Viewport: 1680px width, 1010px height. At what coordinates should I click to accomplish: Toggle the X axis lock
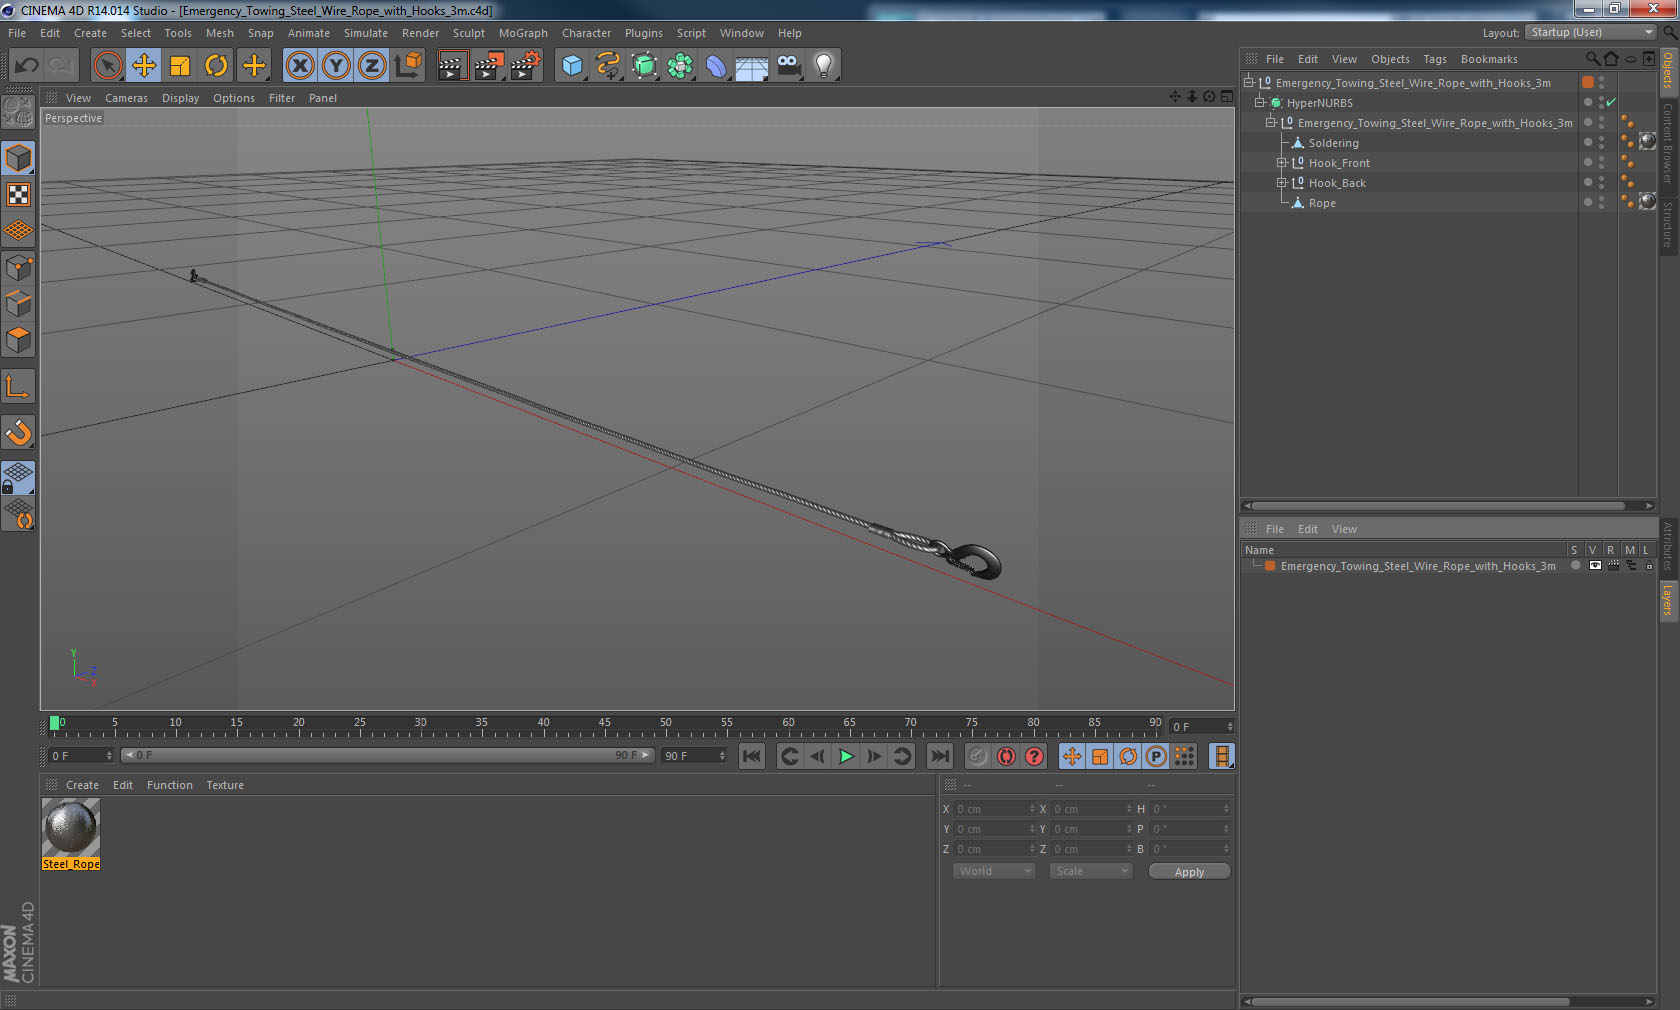click(299, 66)
